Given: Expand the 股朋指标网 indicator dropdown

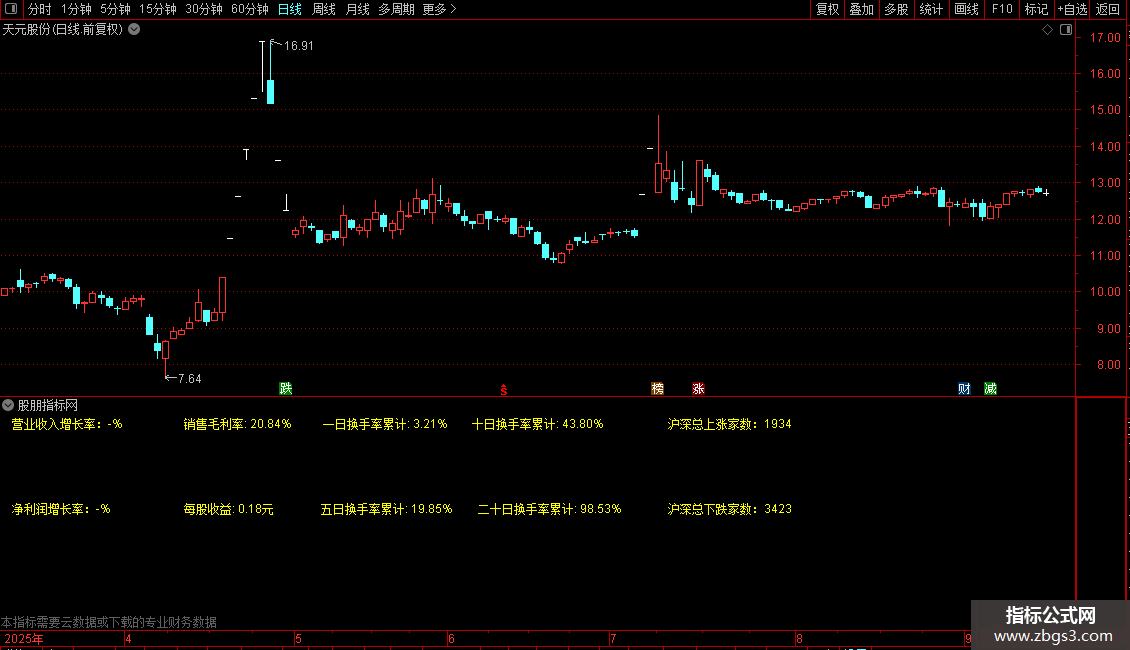Looking at the screenshot, I should (8, 406).
